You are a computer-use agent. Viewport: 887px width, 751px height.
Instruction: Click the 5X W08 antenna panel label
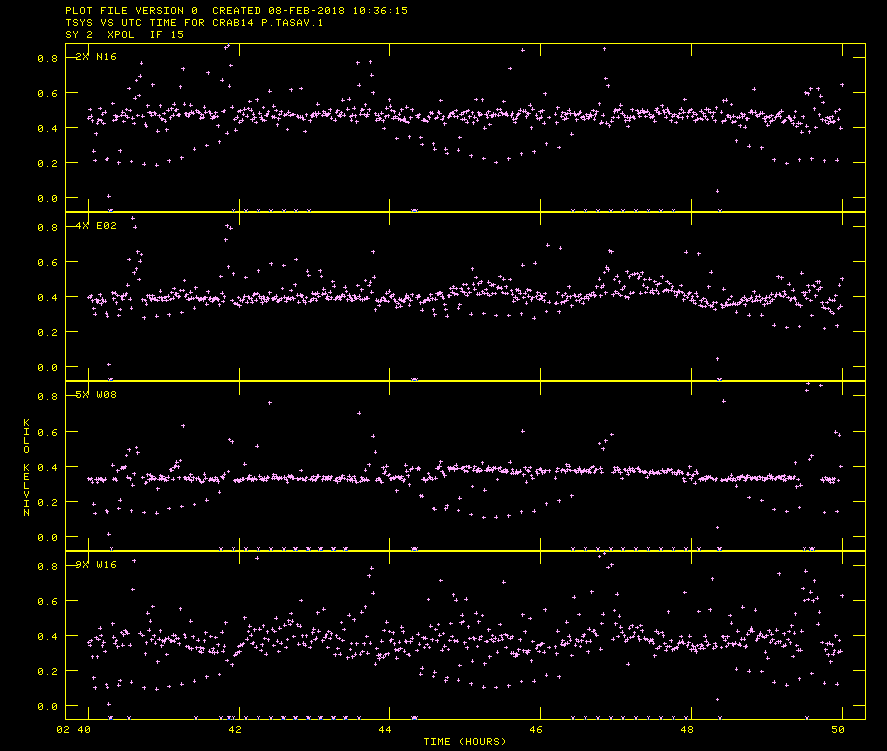[97, 395]
